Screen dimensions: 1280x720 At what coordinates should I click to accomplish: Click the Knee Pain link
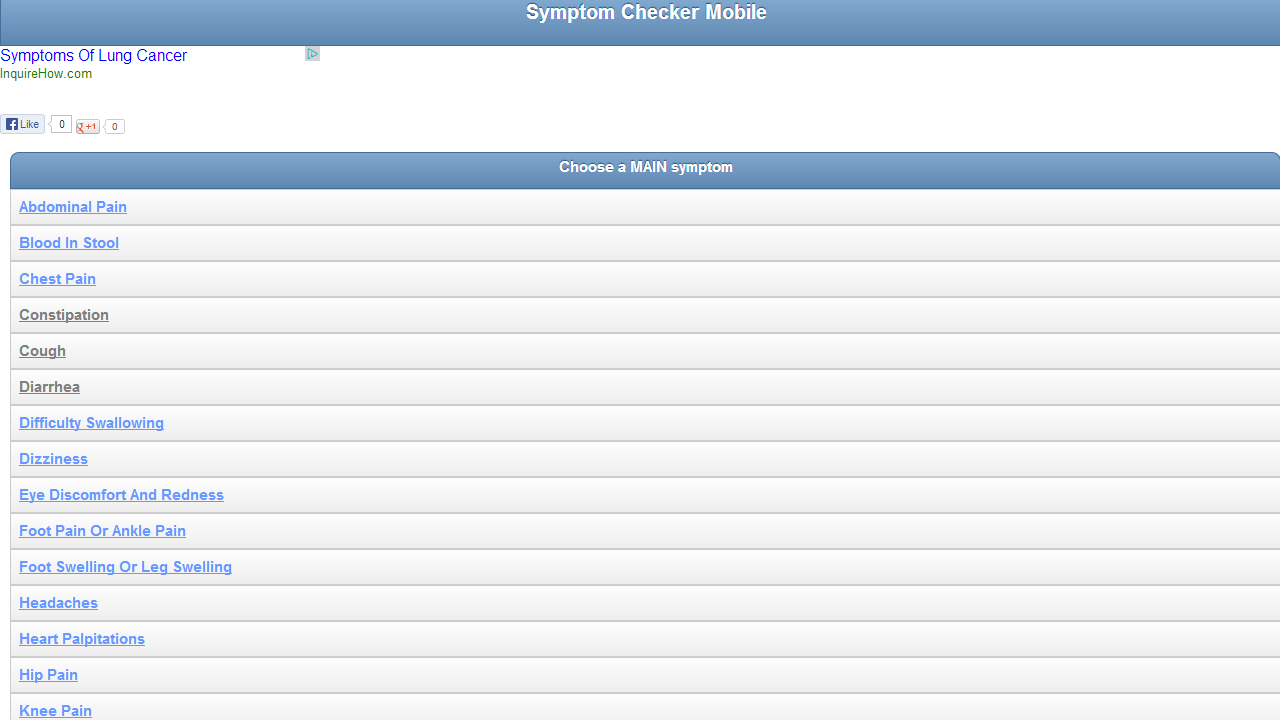56,710
